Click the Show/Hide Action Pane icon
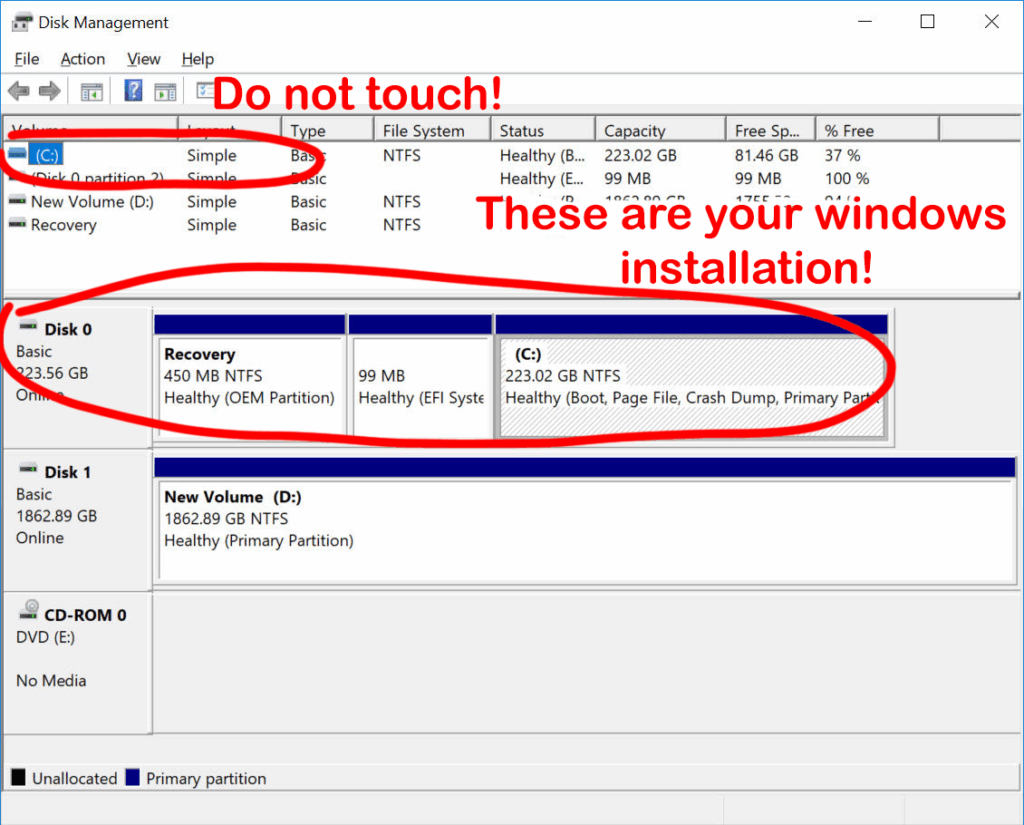 point(165,91)
